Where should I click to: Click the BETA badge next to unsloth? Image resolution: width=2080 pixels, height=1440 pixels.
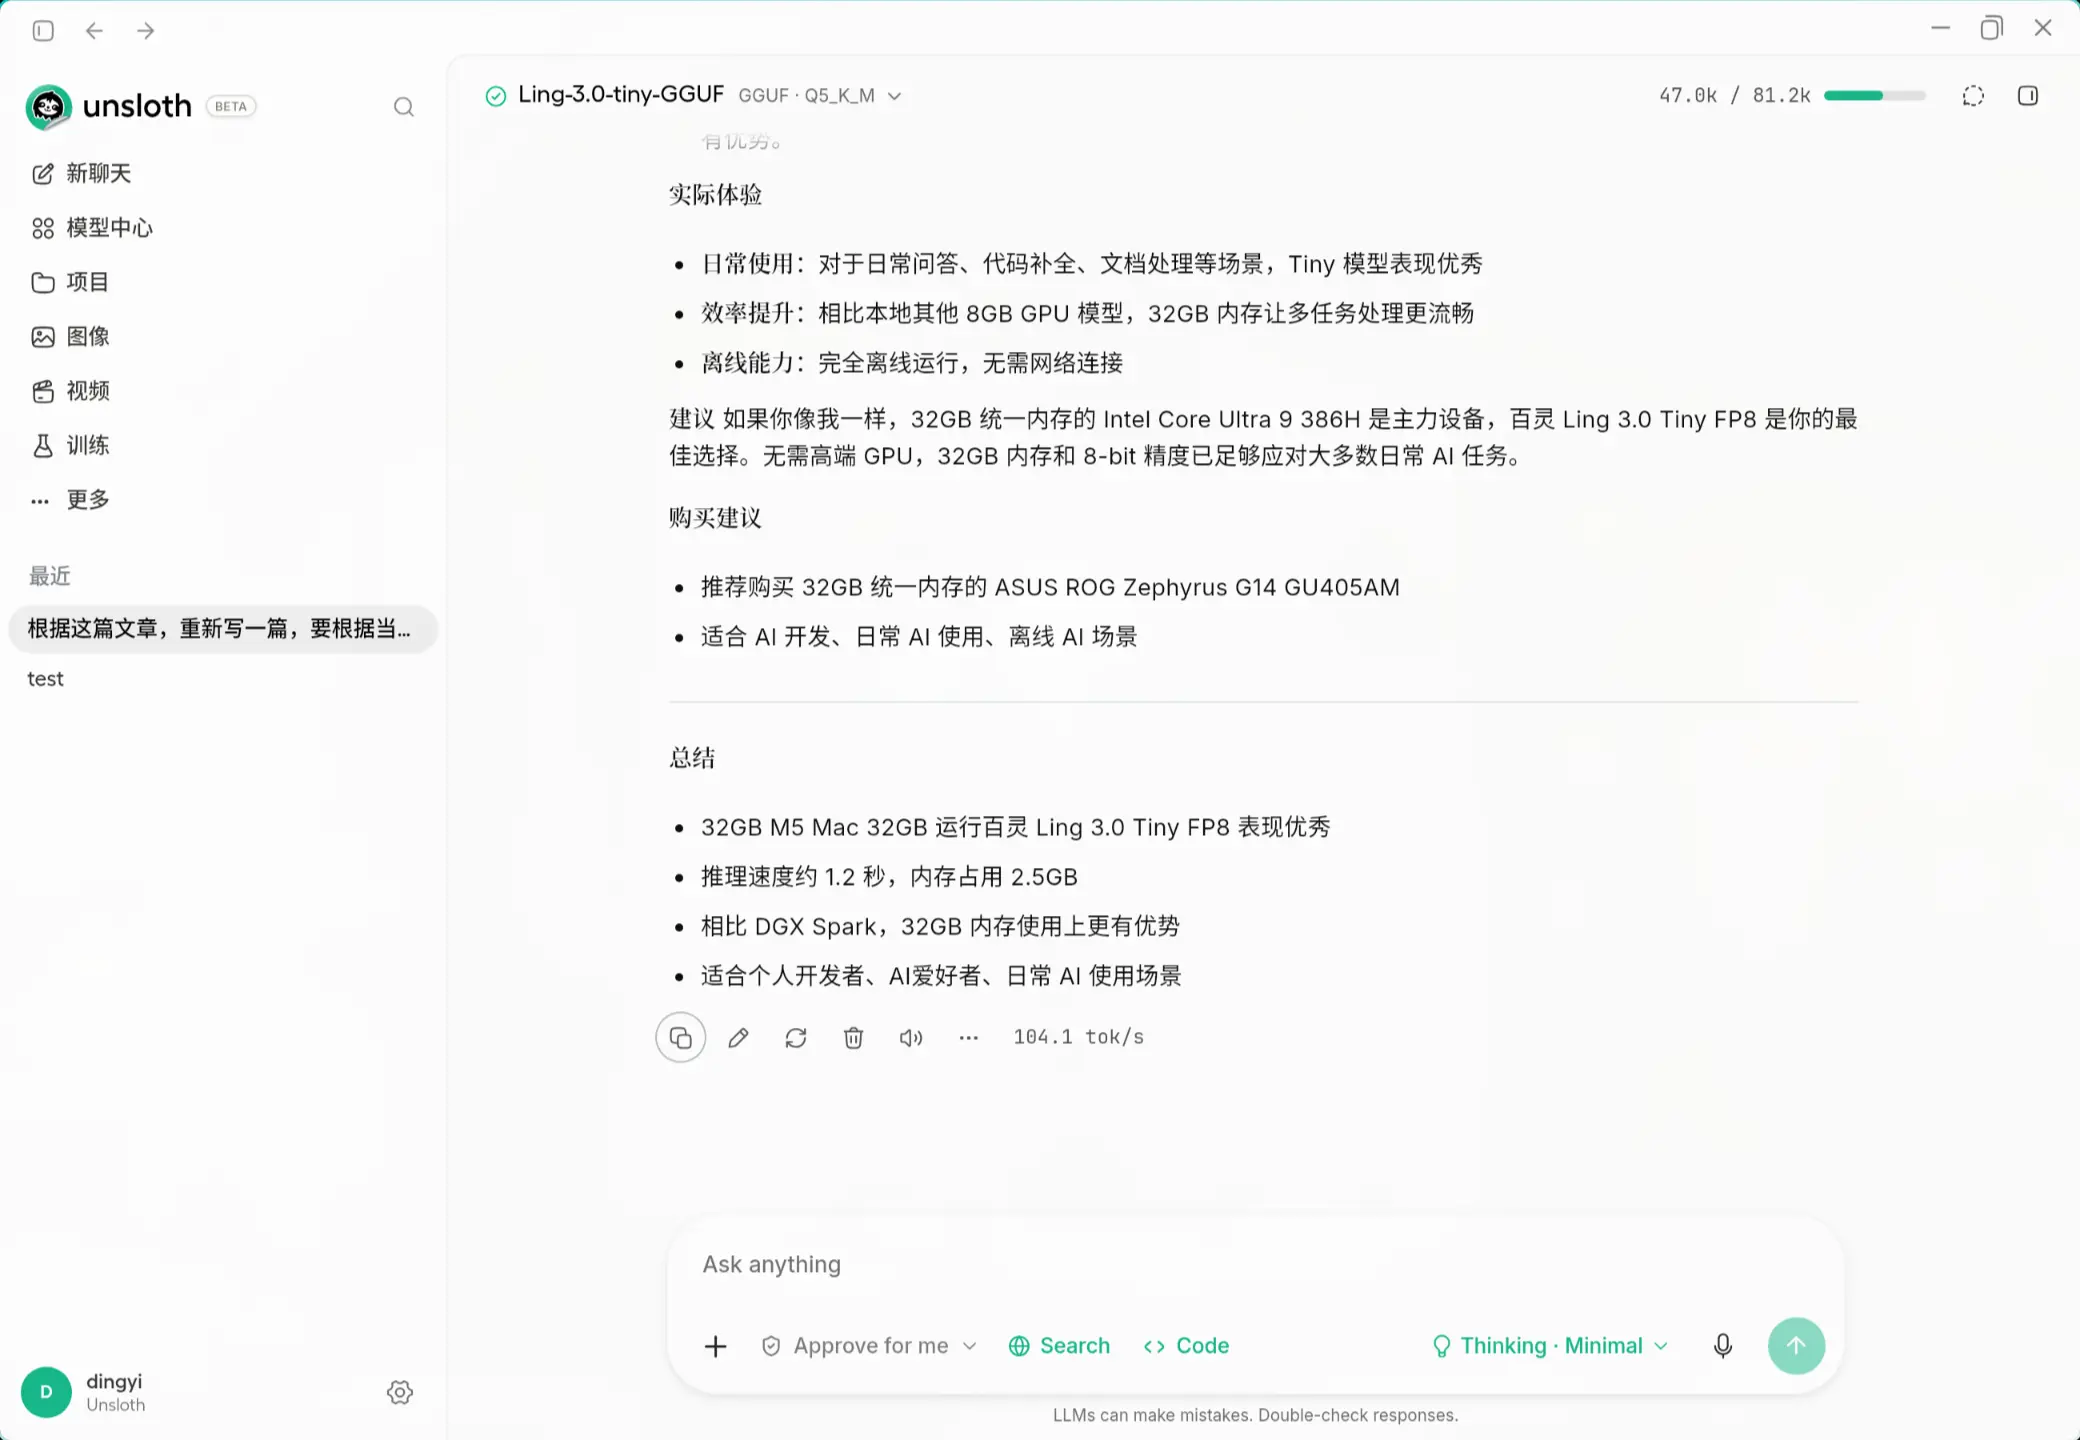click(x=231, y=107)
